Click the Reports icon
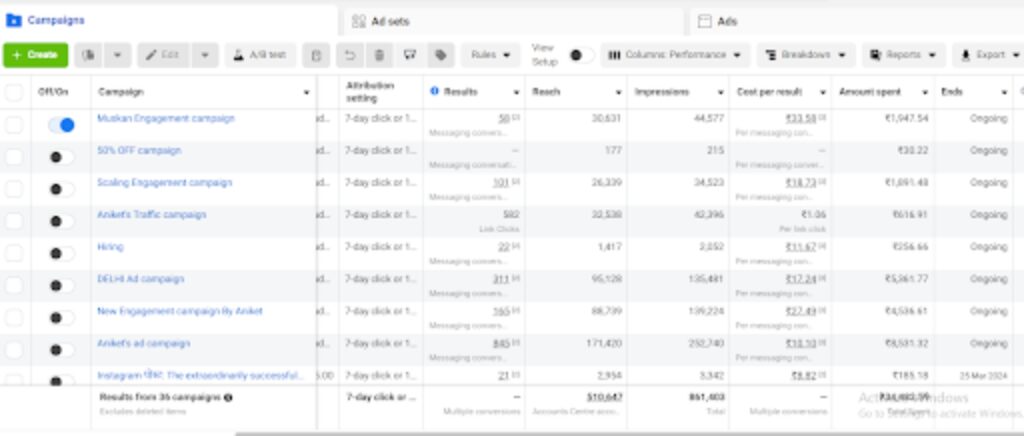The width and height of the screenshot is (1024, 436). pos(876,55)
